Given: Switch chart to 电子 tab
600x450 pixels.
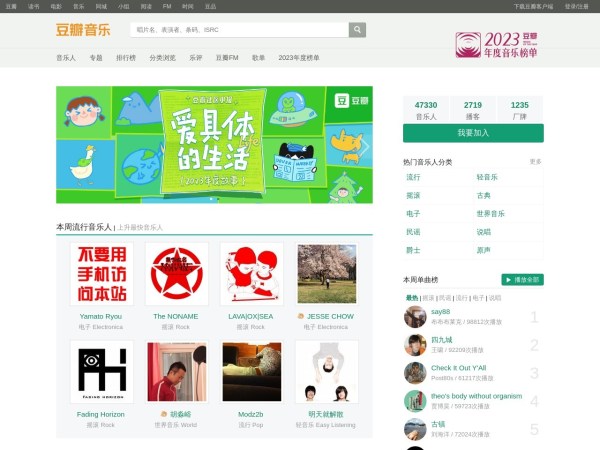Looking at the screenshot, I should (478, 298).
